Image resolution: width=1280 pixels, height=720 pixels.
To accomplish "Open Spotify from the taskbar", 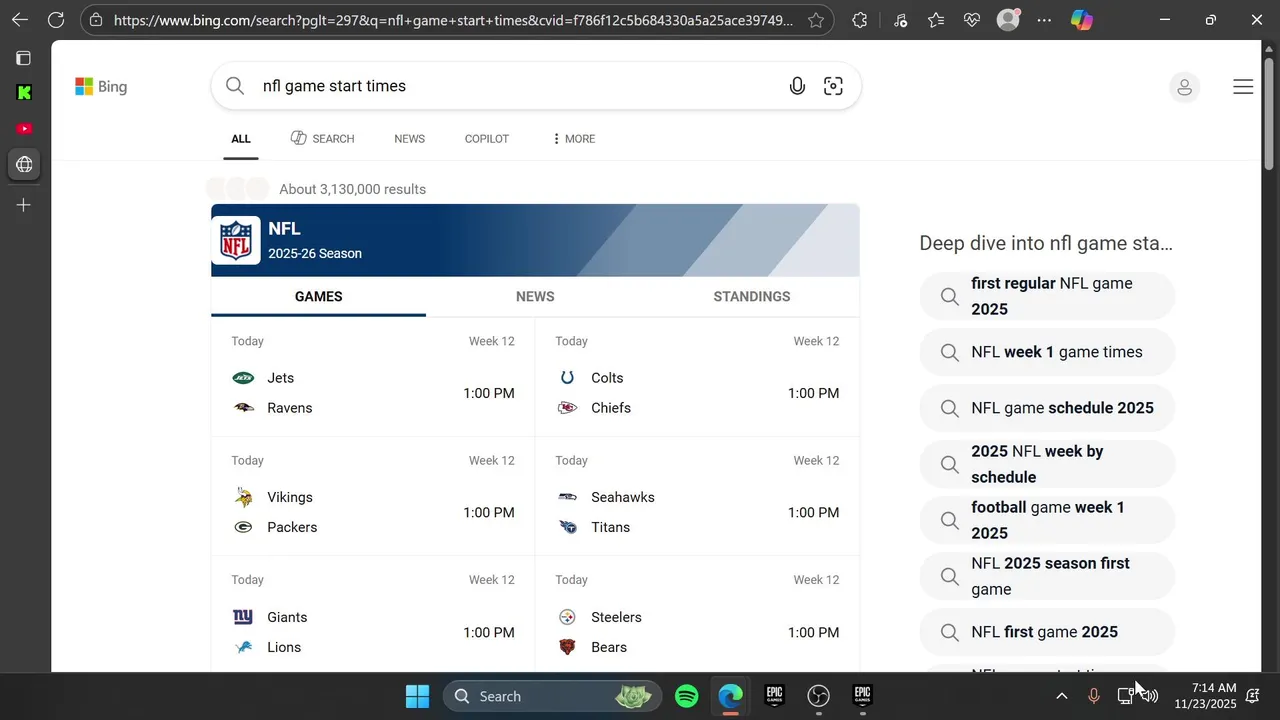I will [x=687, y=696].
